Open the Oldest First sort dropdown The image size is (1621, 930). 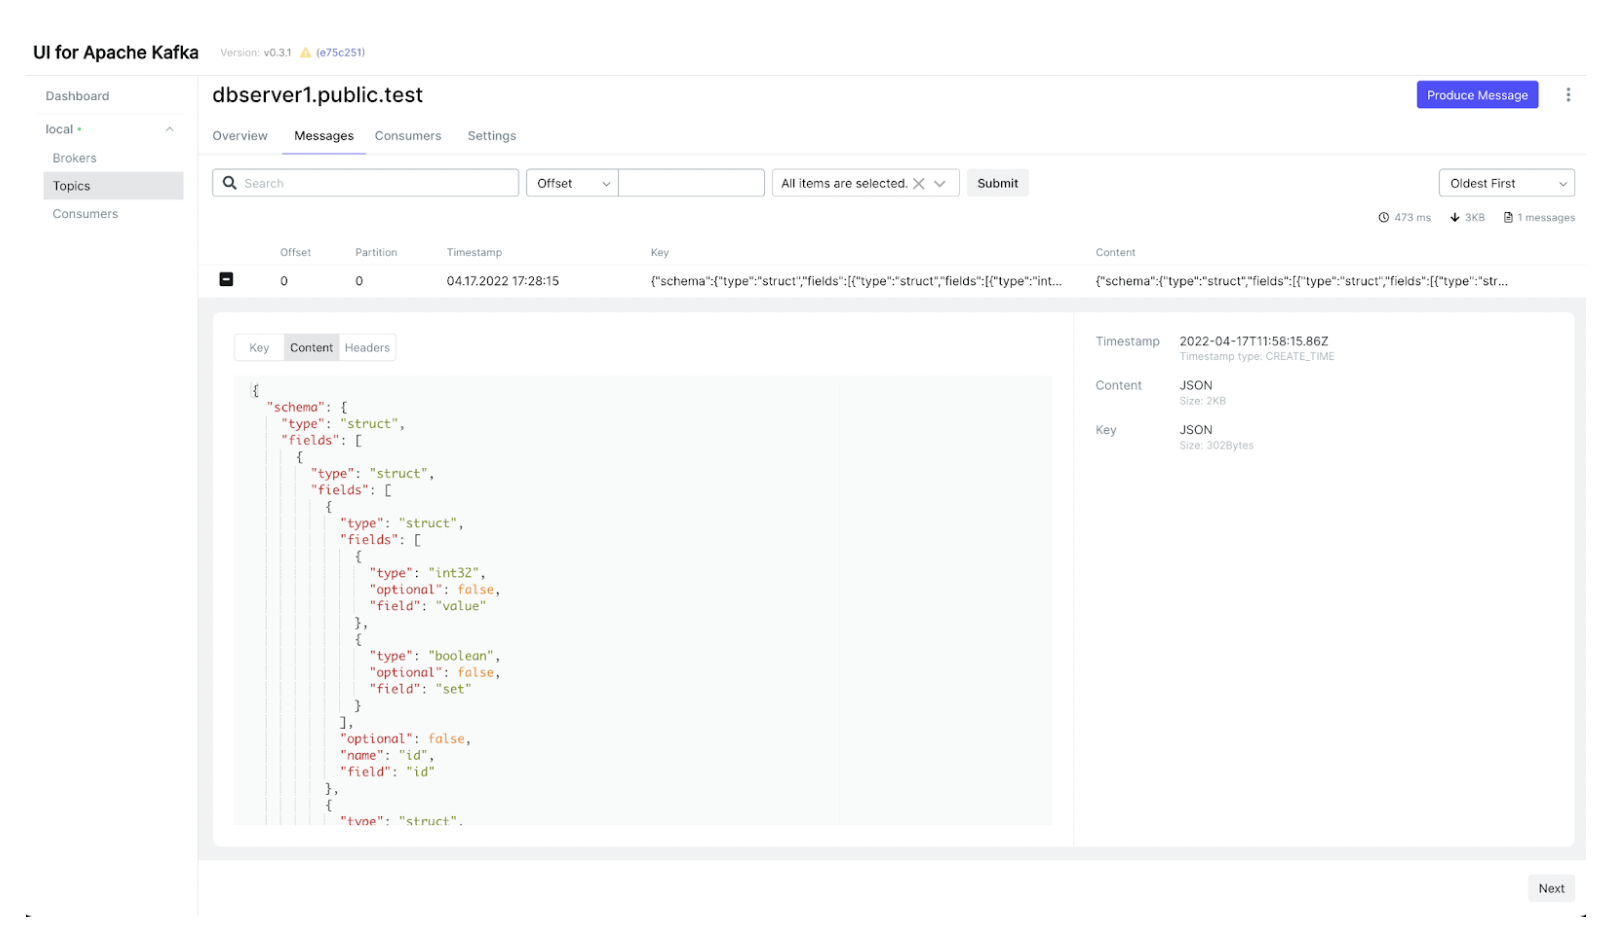tap(1505, 184)
